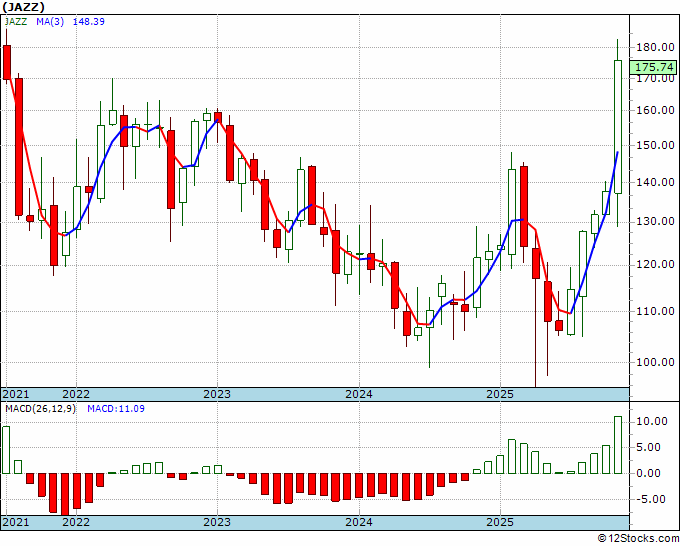This screenshot has height=546, width=680.
Task: Click the first red candlestick in 2021
Action: pyautogui.click(x=7, y=62)
